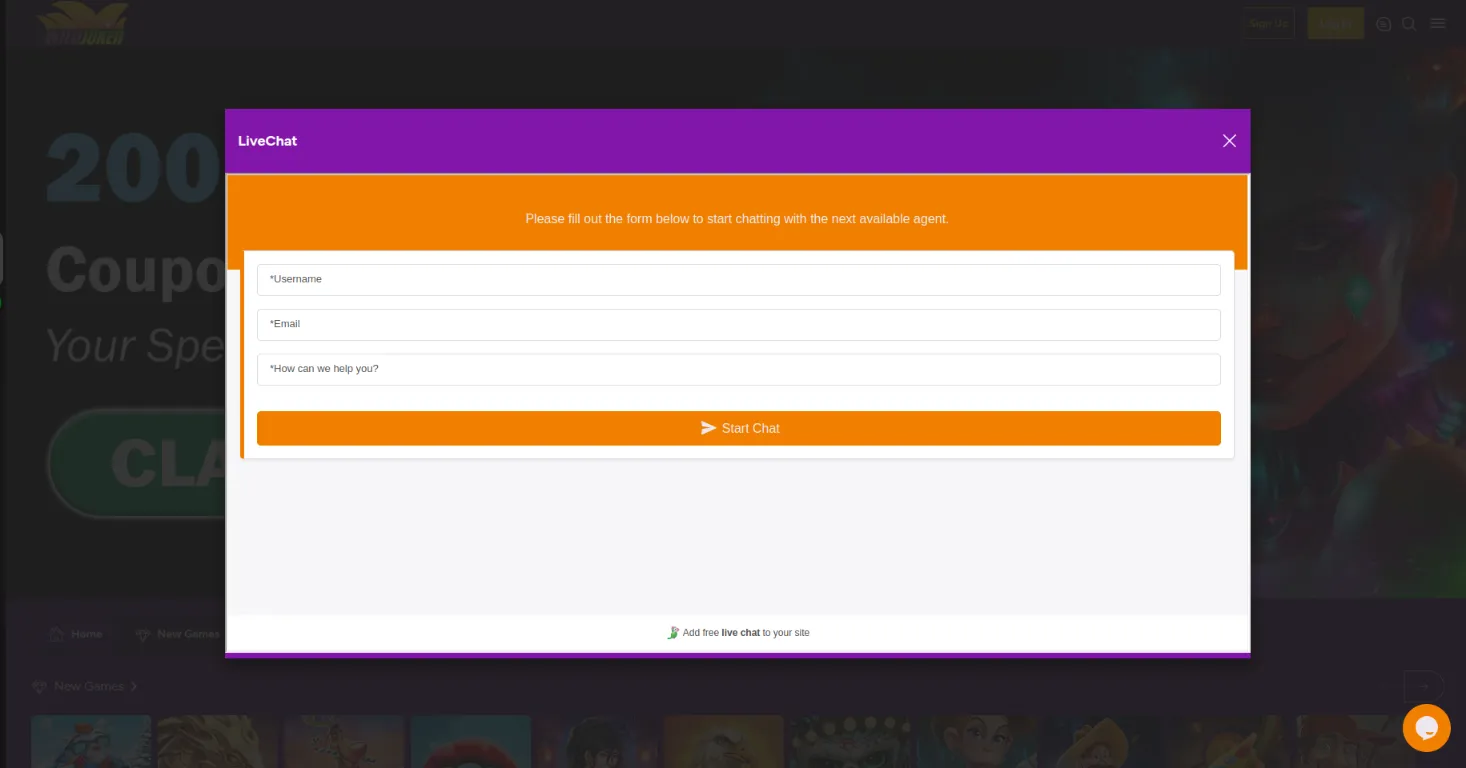Click the leaf icon beside the live chat footer text
This screenshot has height=768, width=1466.
click(x=674, y=632)
